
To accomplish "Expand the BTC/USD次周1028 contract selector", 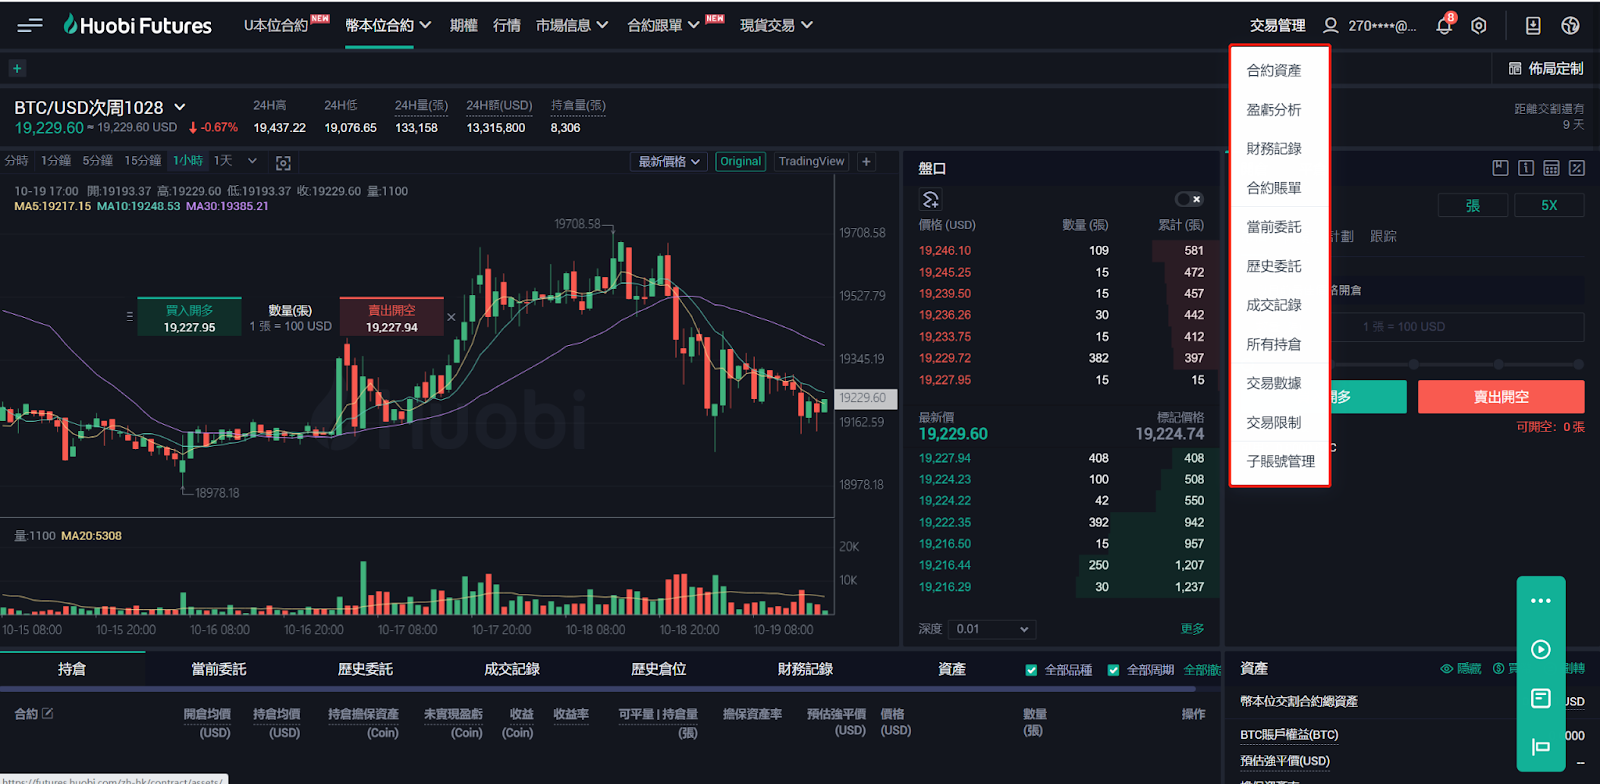I will click(x=180, y=107).
